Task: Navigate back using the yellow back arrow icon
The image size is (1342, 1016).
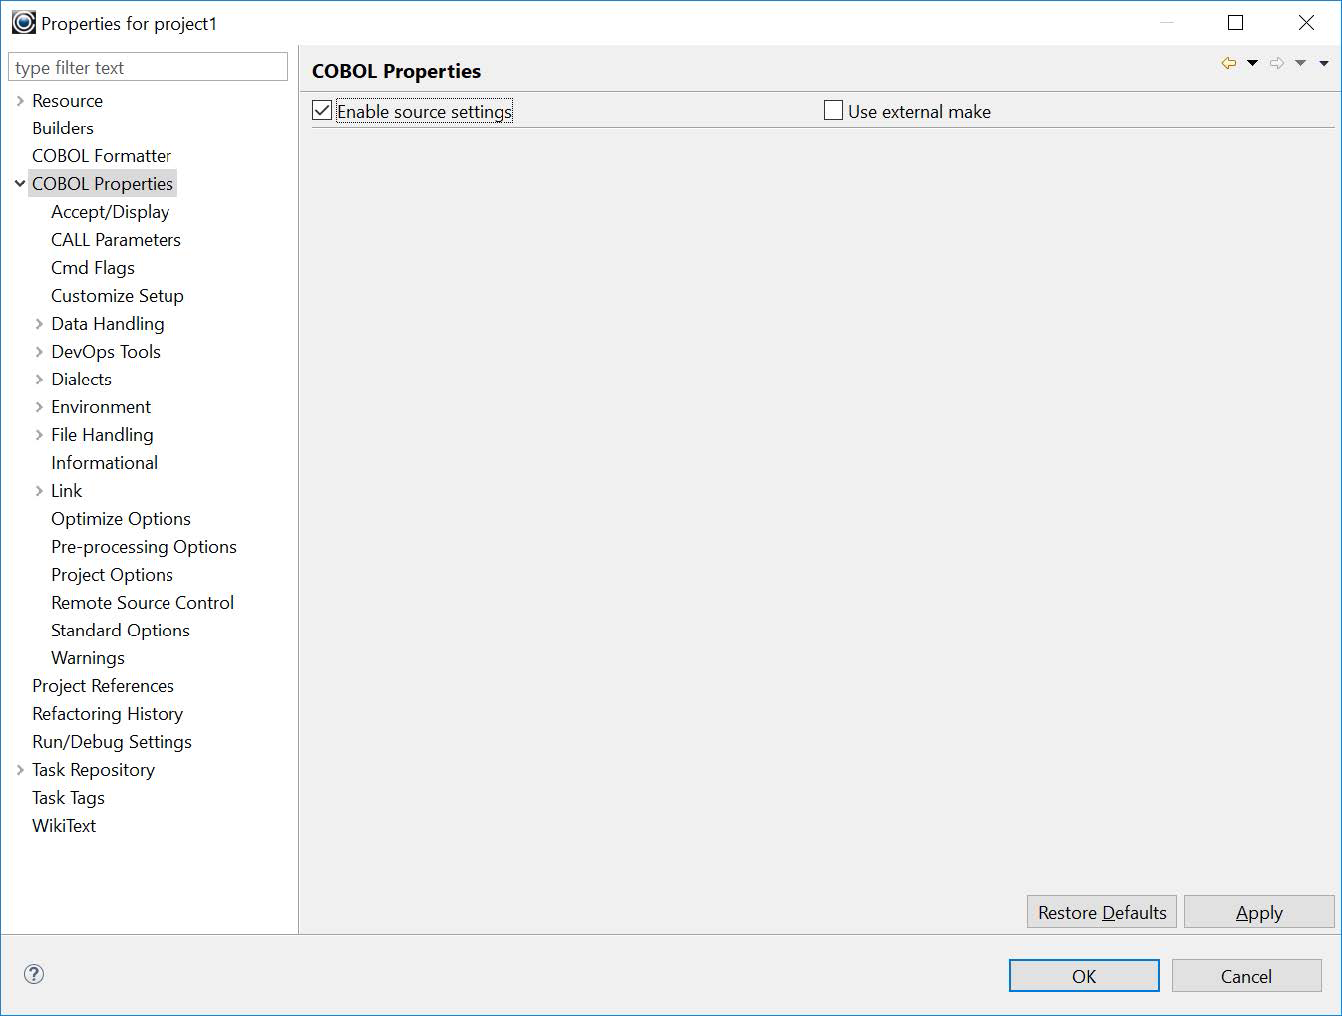Action: coord(1229,62)
